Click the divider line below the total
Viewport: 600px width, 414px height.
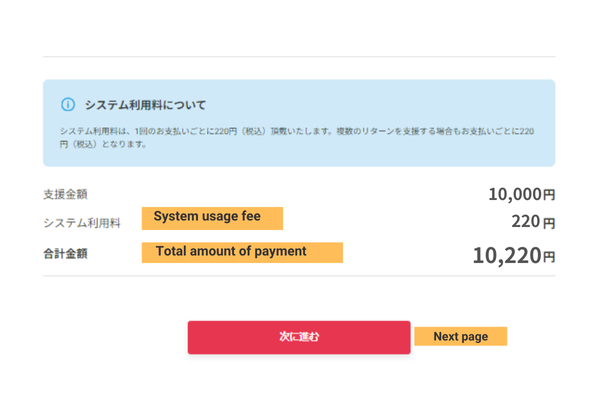click(x=298, y=275)
